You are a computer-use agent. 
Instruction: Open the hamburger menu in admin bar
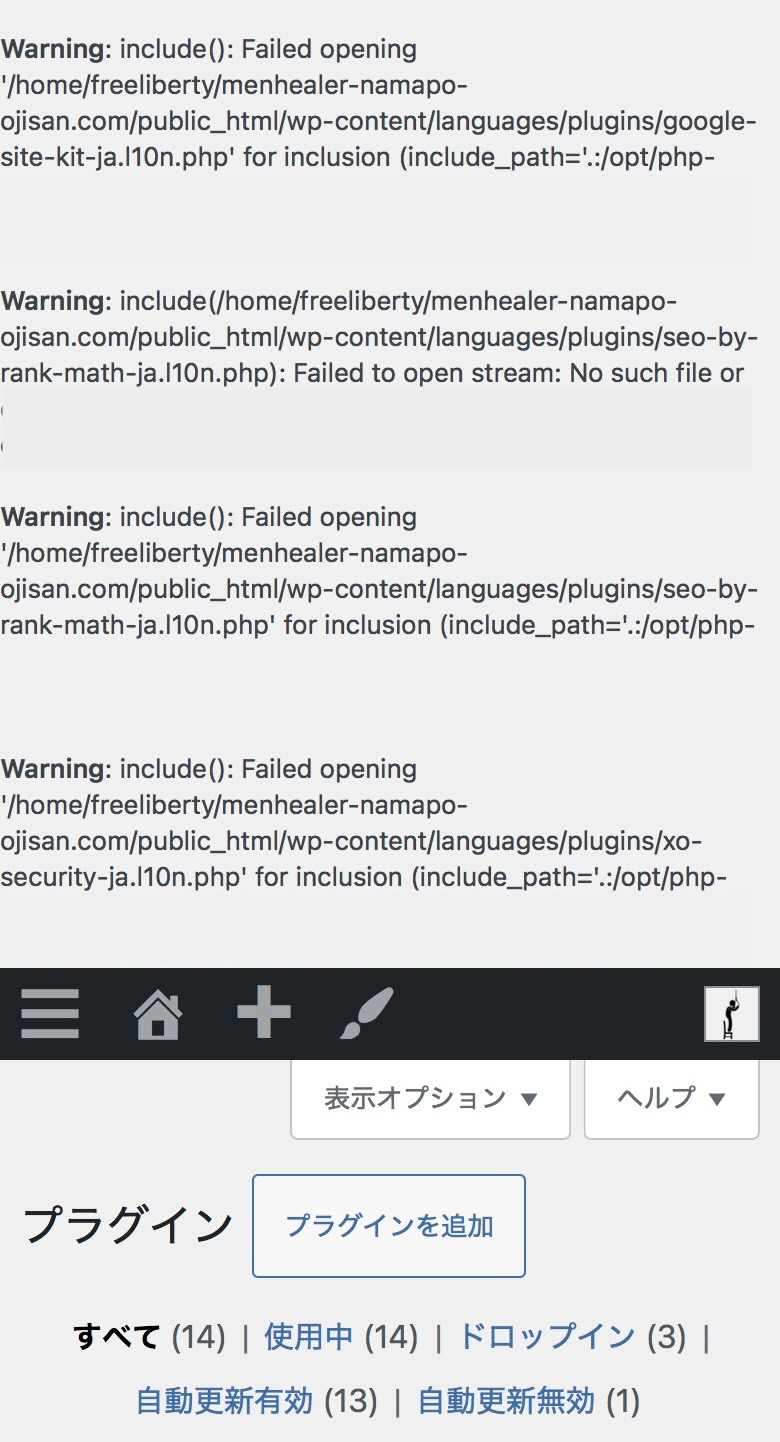coord(50,1013)
